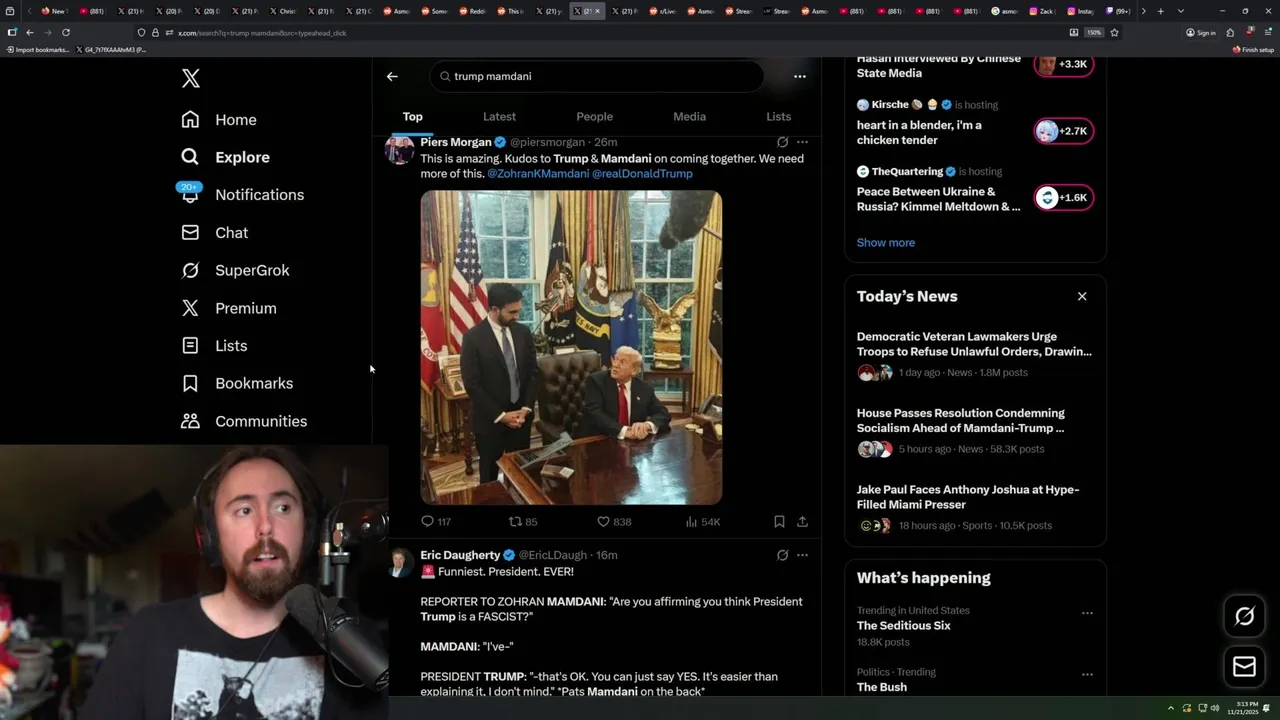Open more options for The Seditious Six trend
Image resolution: width=1280 pixels, height=720 pixels.
click(1087, 613)
